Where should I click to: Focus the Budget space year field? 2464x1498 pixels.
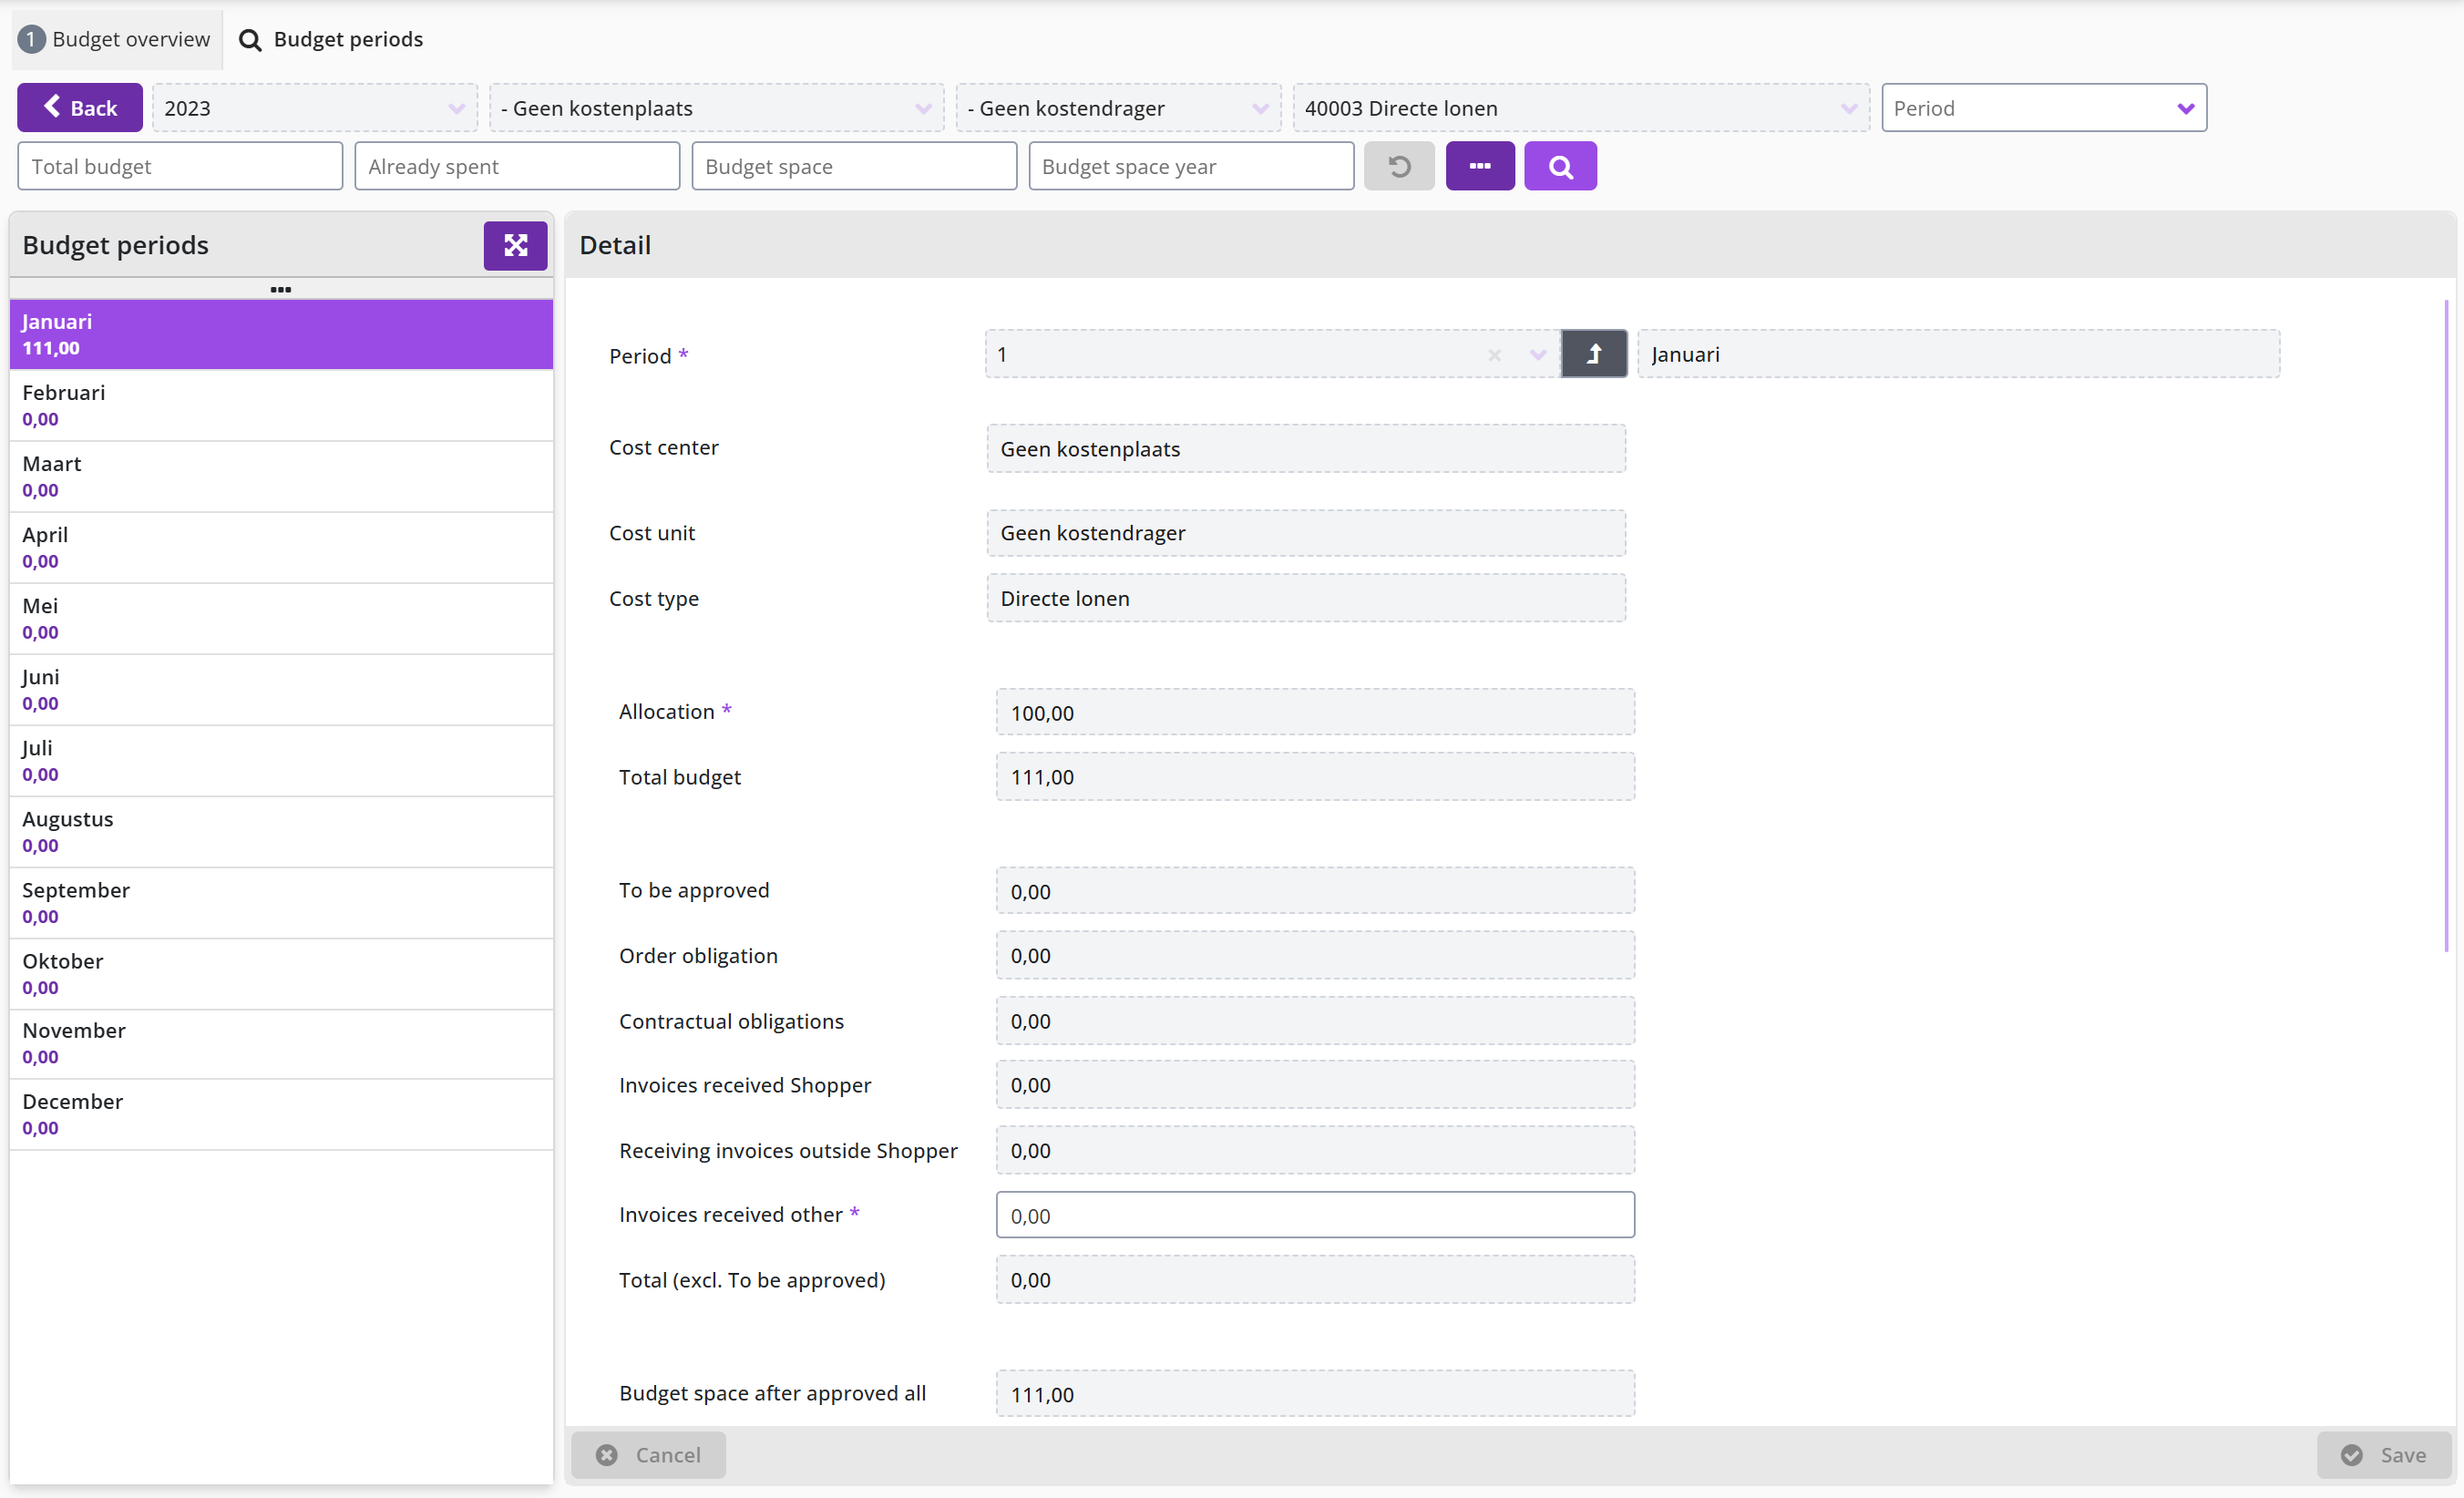tap(1191, 166)
